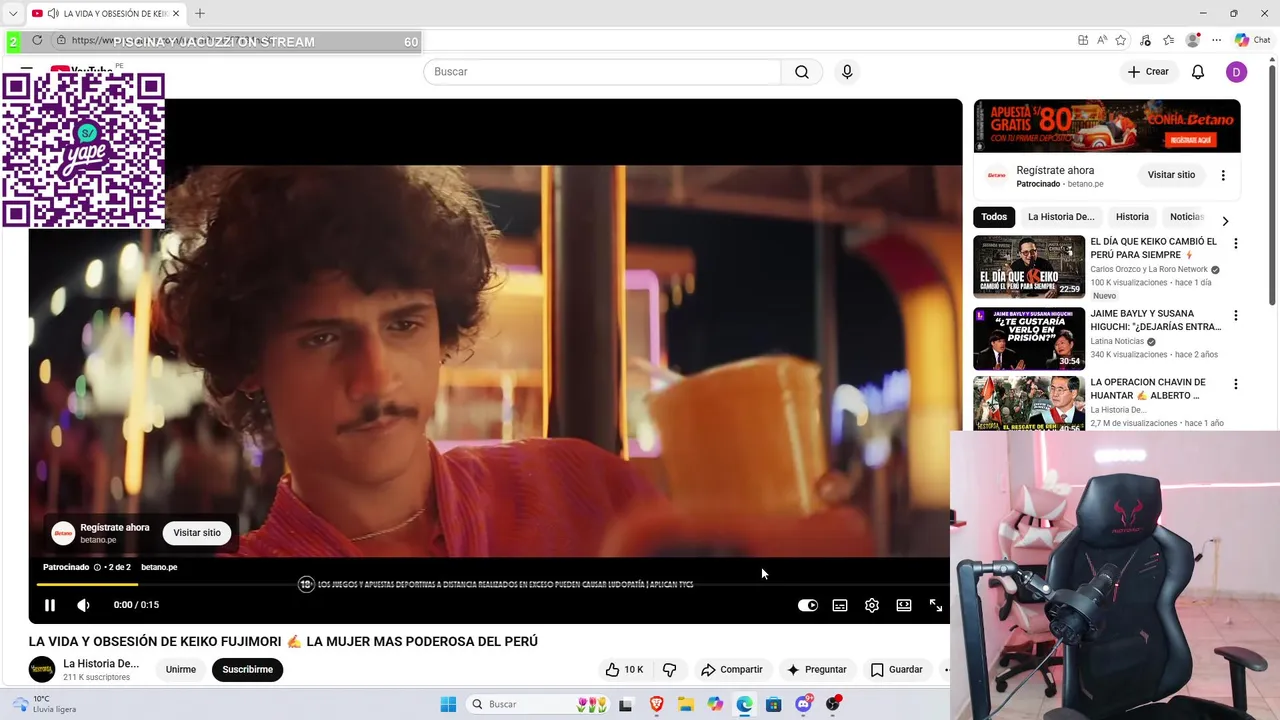The height and width of the screenshot is (720, 1280).
Task: Click the Compartir button
Action: (x=732, y=669)
